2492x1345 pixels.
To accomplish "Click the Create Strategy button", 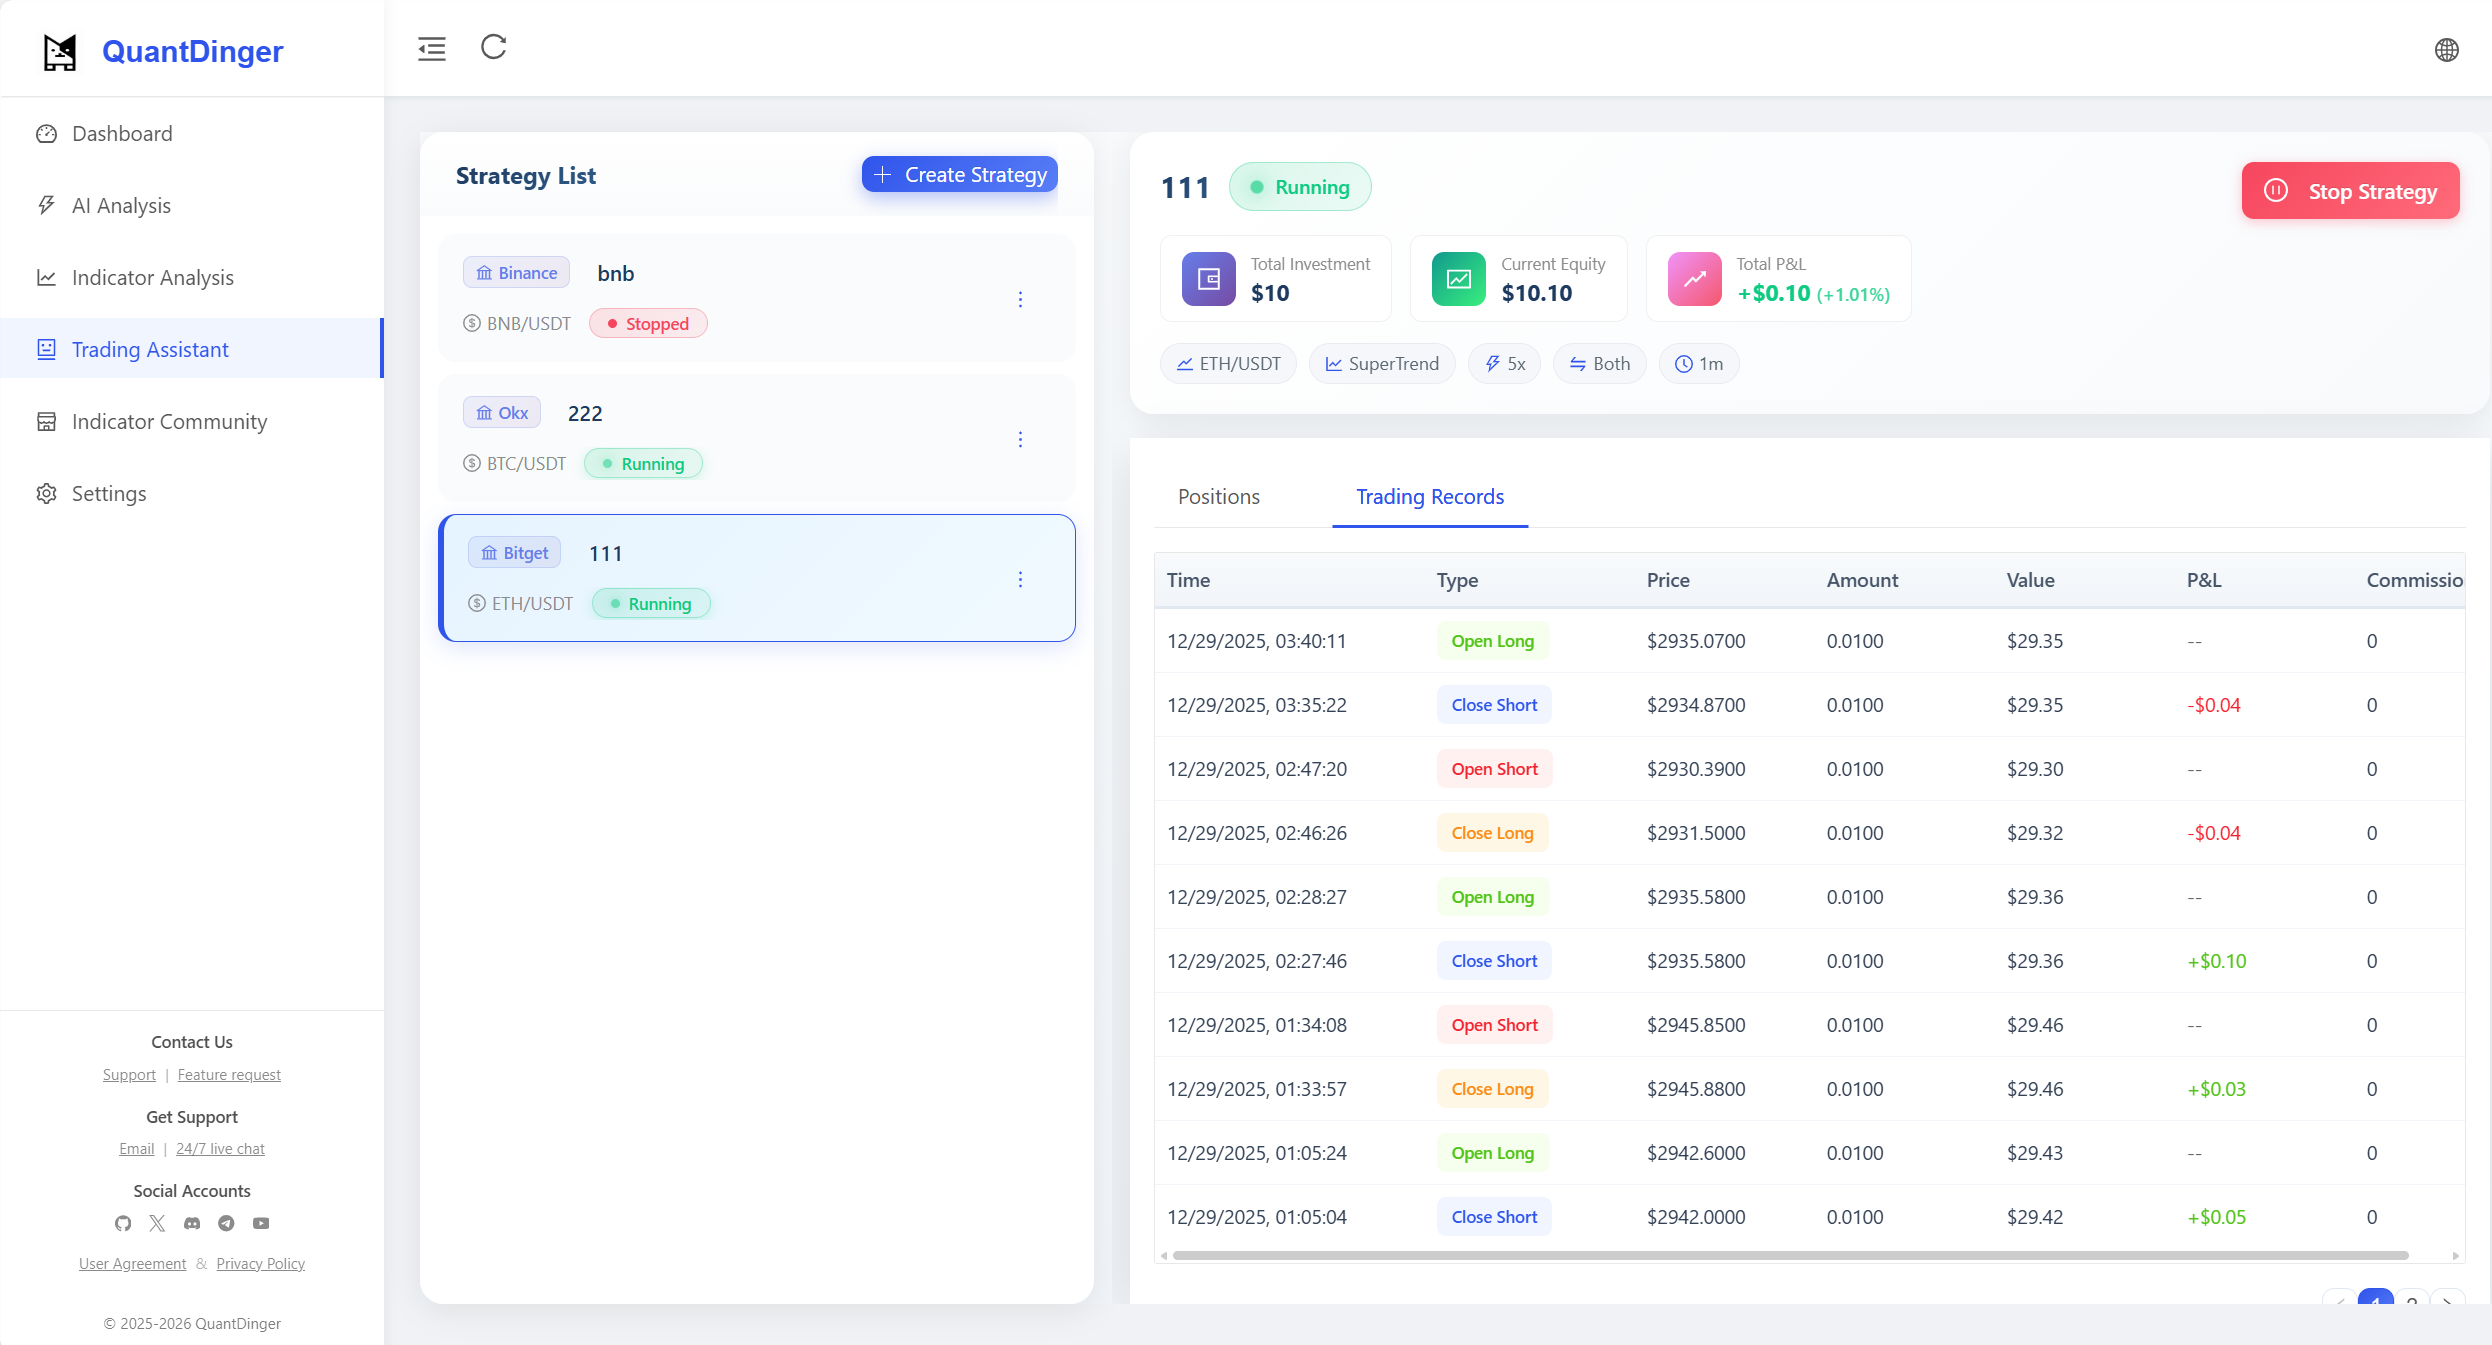I will point(959,175).
